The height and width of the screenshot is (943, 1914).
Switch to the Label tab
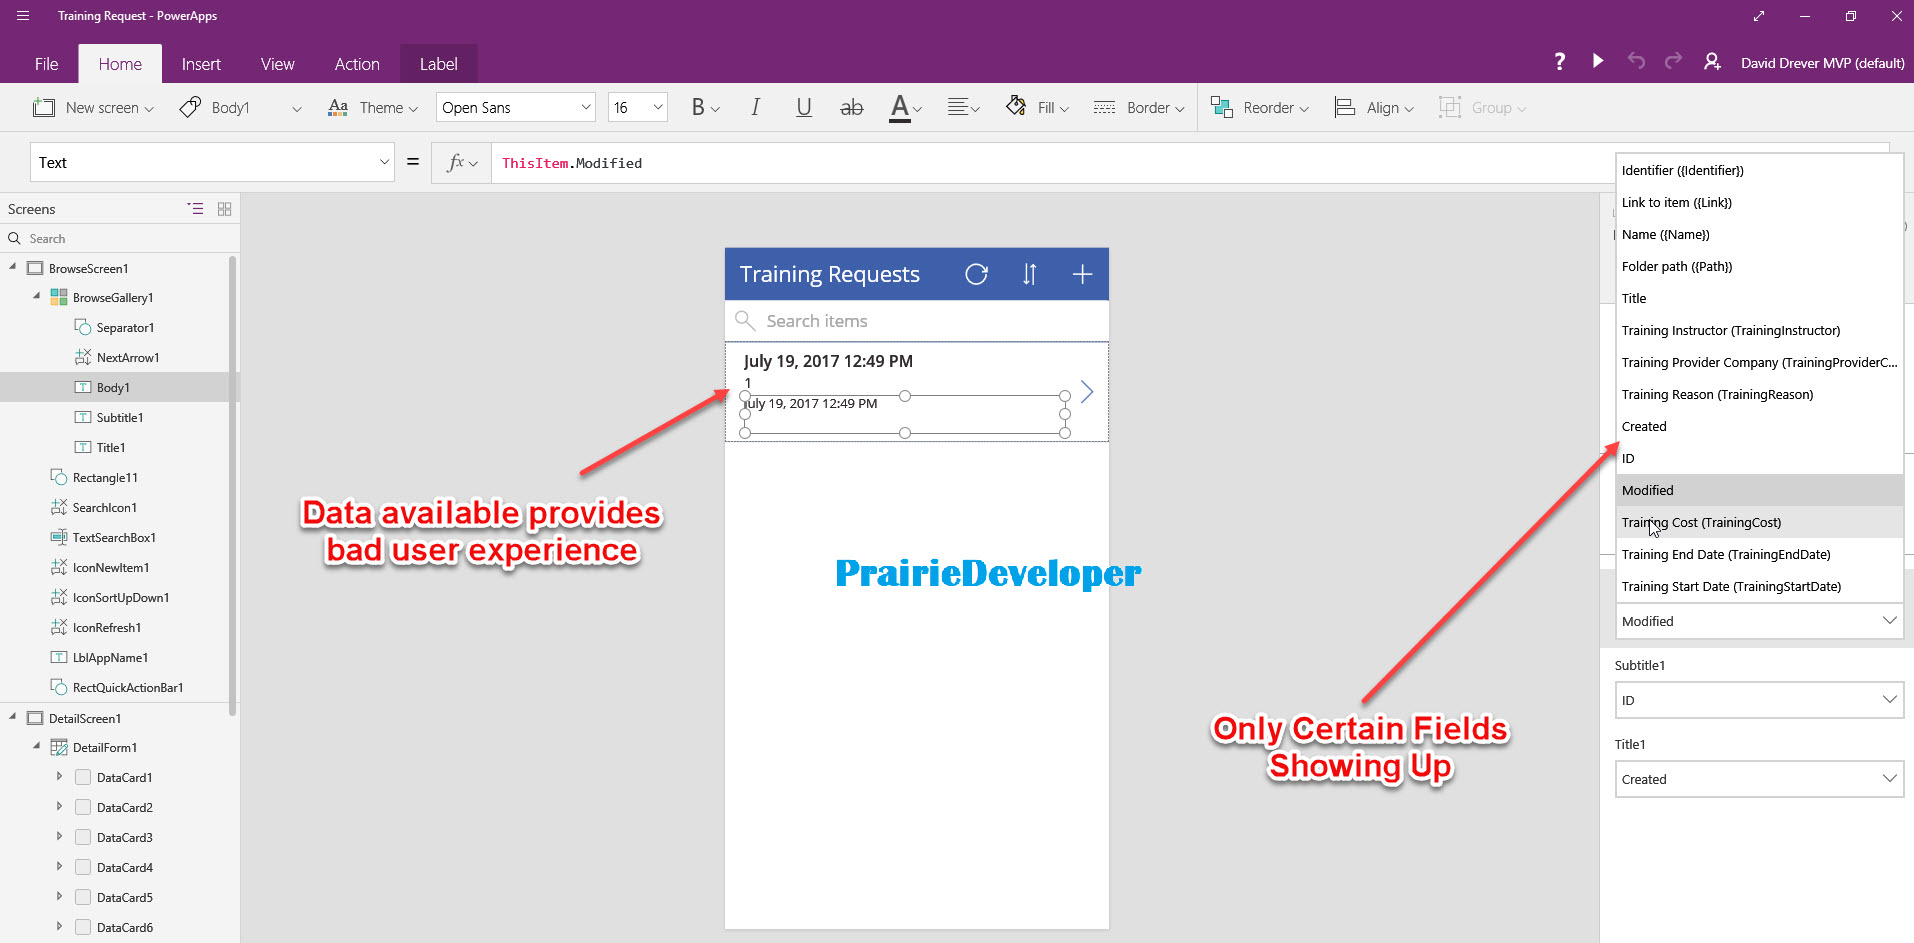click(x=438, y=63)
